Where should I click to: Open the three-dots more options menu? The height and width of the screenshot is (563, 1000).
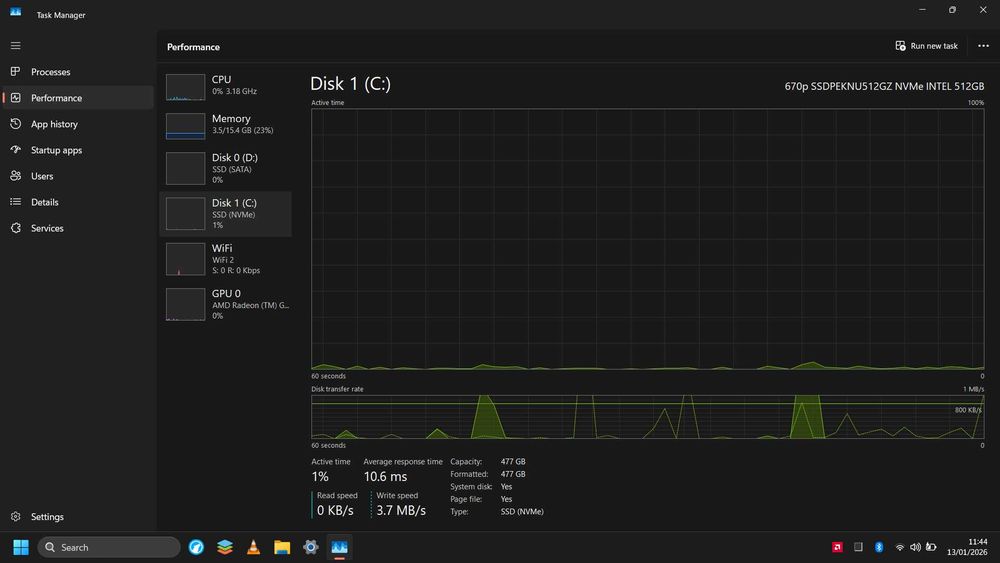(x=983, y=46)
